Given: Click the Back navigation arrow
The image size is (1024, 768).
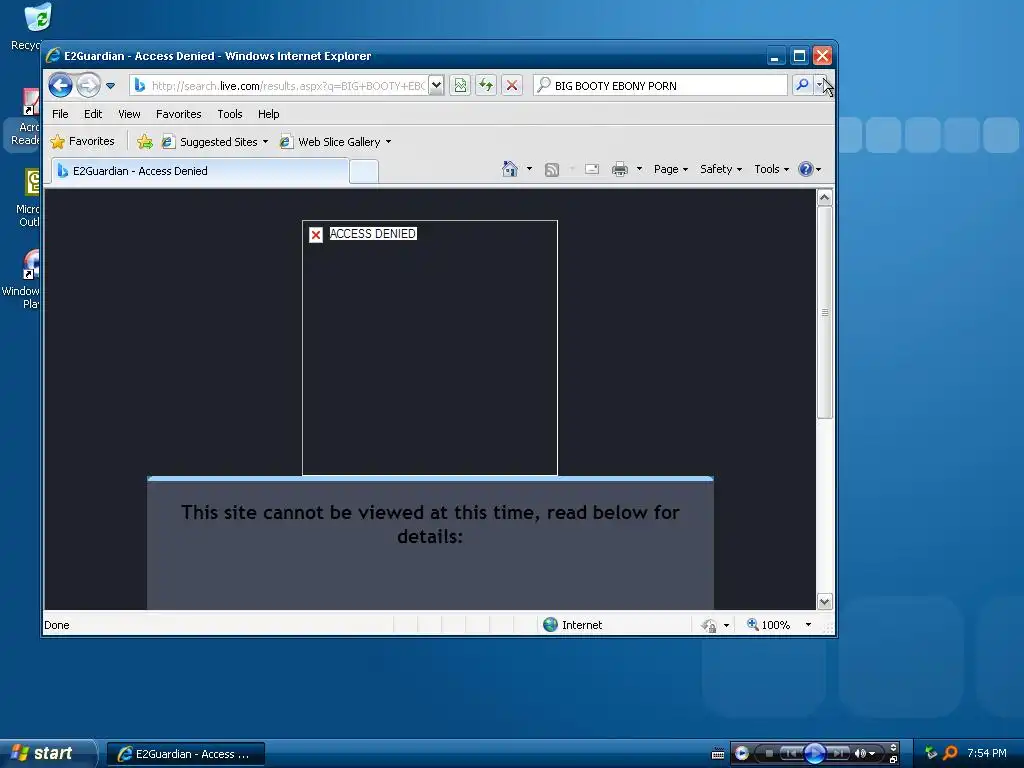Looking at the screenshot, I should pyautogui.click(x=60, y=85).
